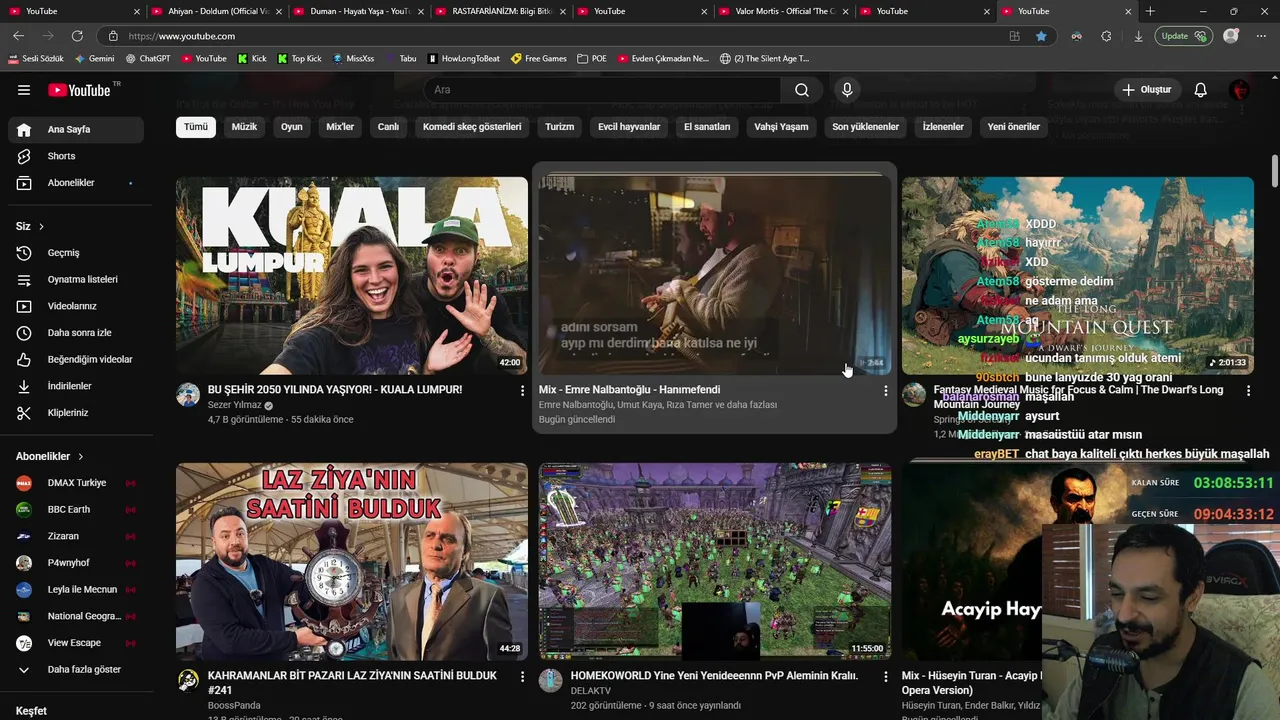Open Daha sonra izle

click(76, 333)
